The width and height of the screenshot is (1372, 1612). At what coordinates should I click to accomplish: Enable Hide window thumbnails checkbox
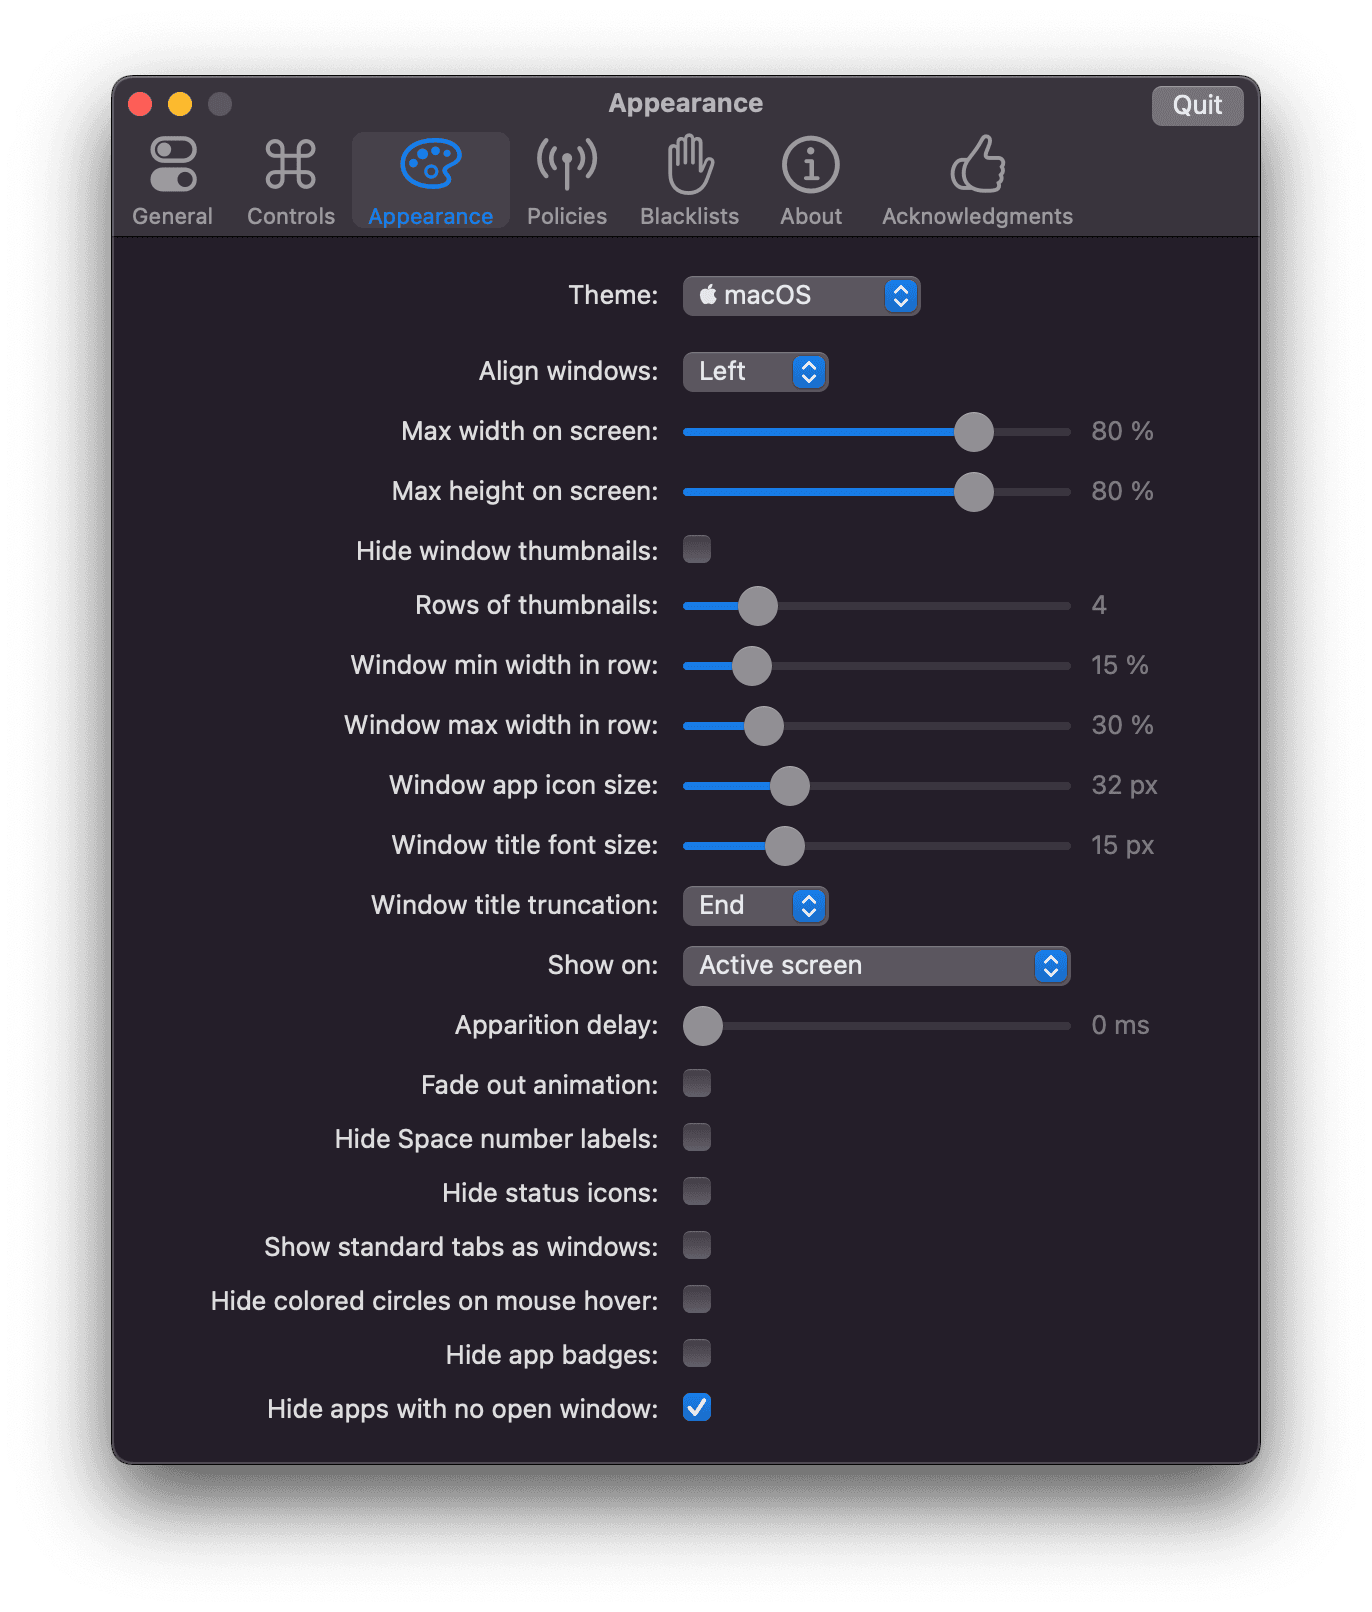click(x=697, y=549)
